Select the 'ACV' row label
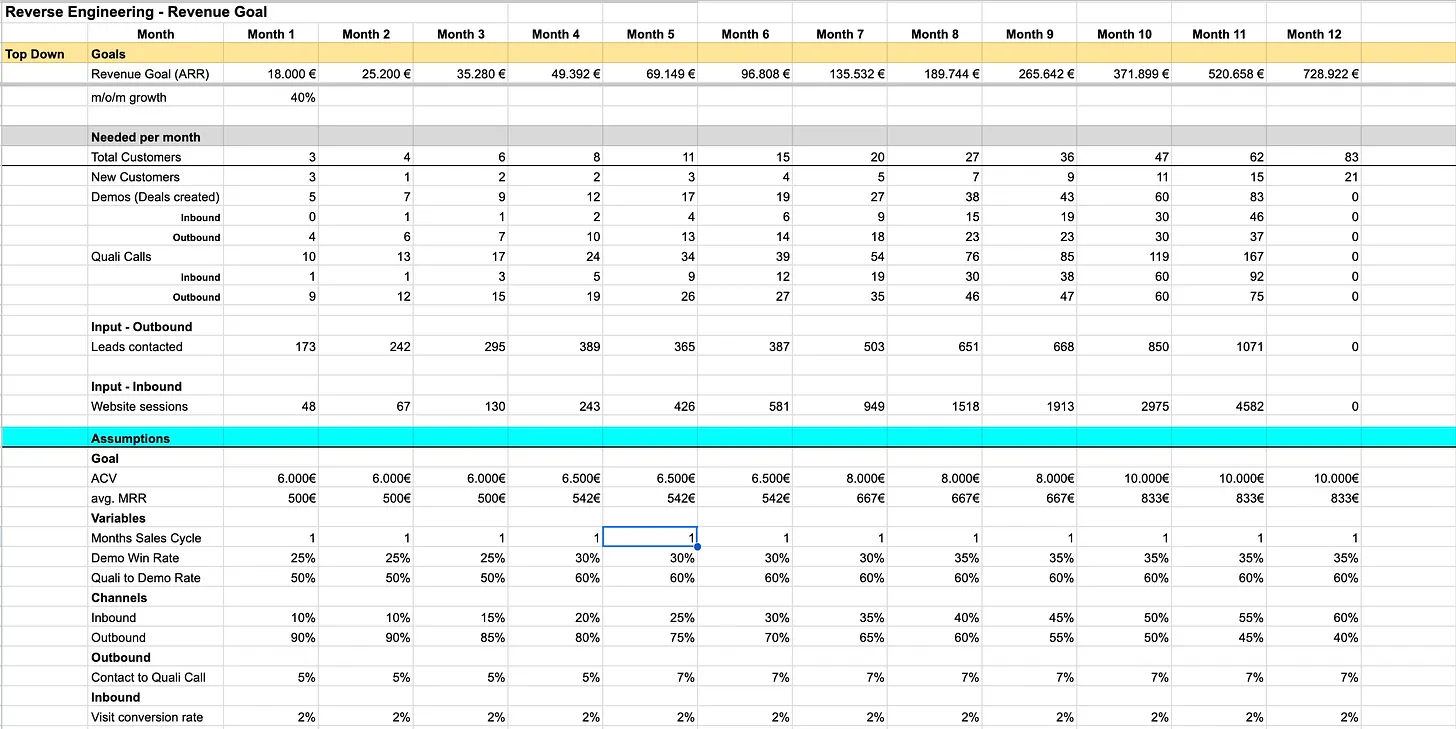The image size is (1456, 729). tap(104, 478)
